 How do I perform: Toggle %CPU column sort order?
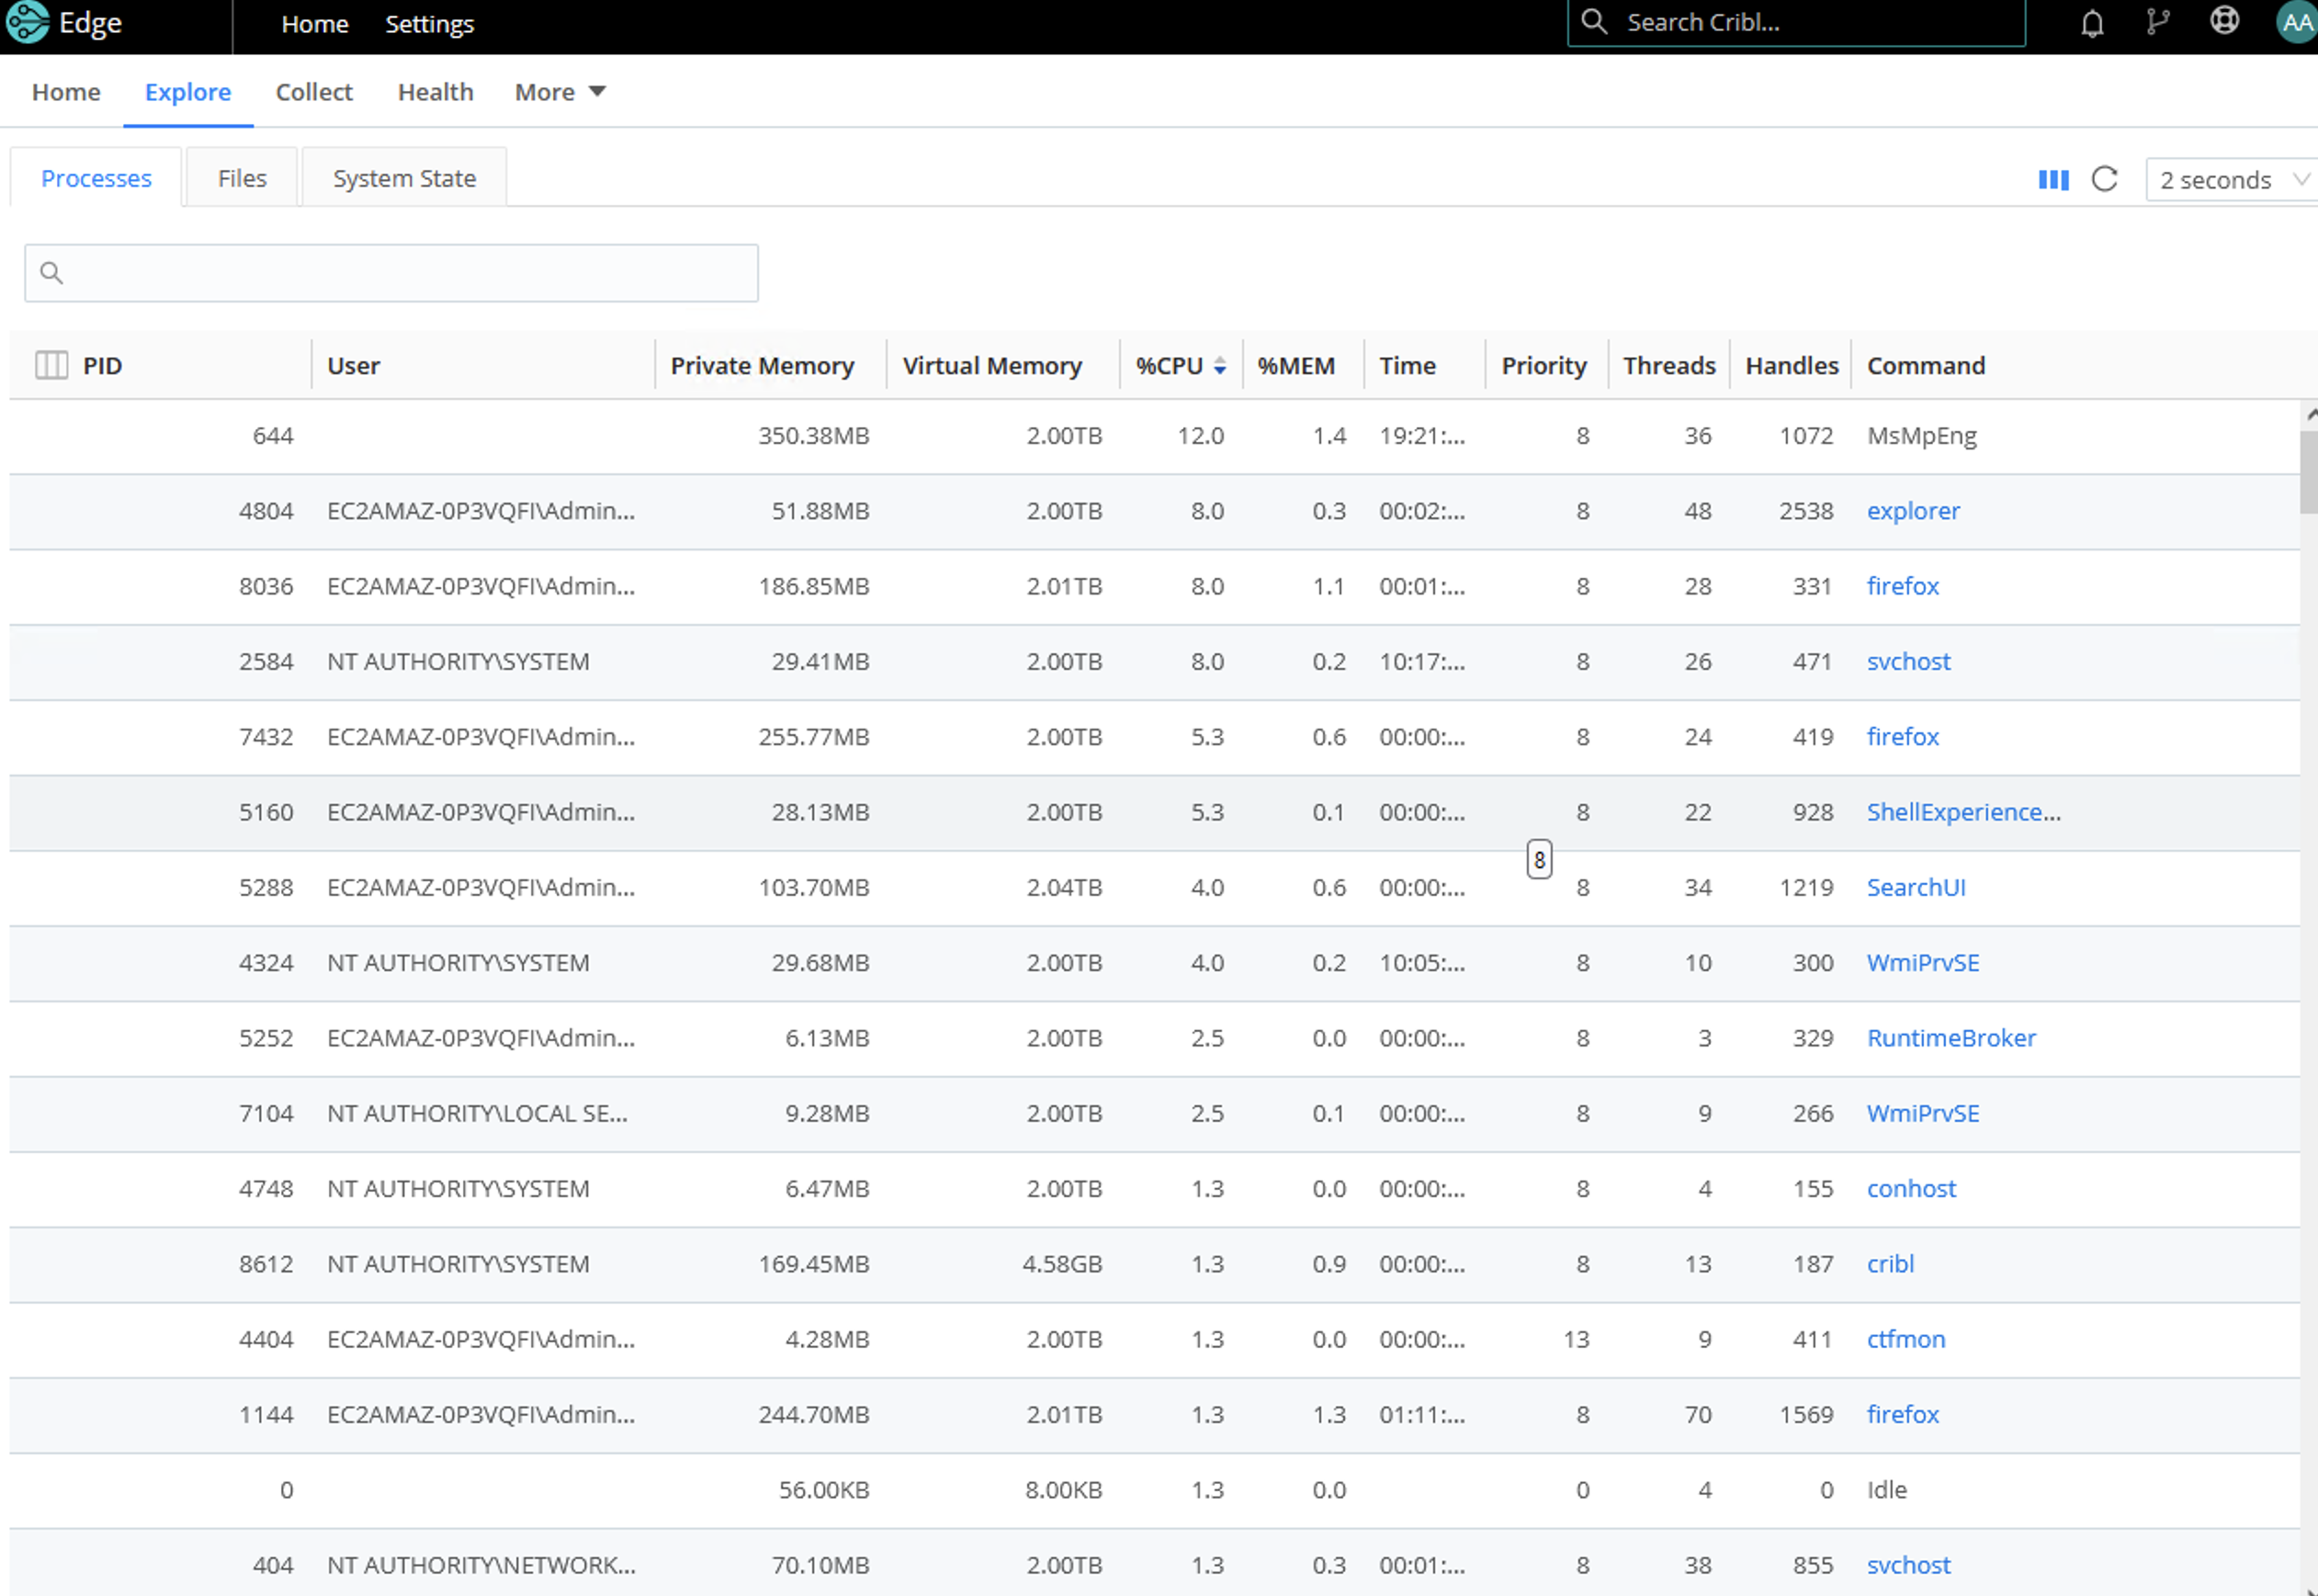(1219, 365)
